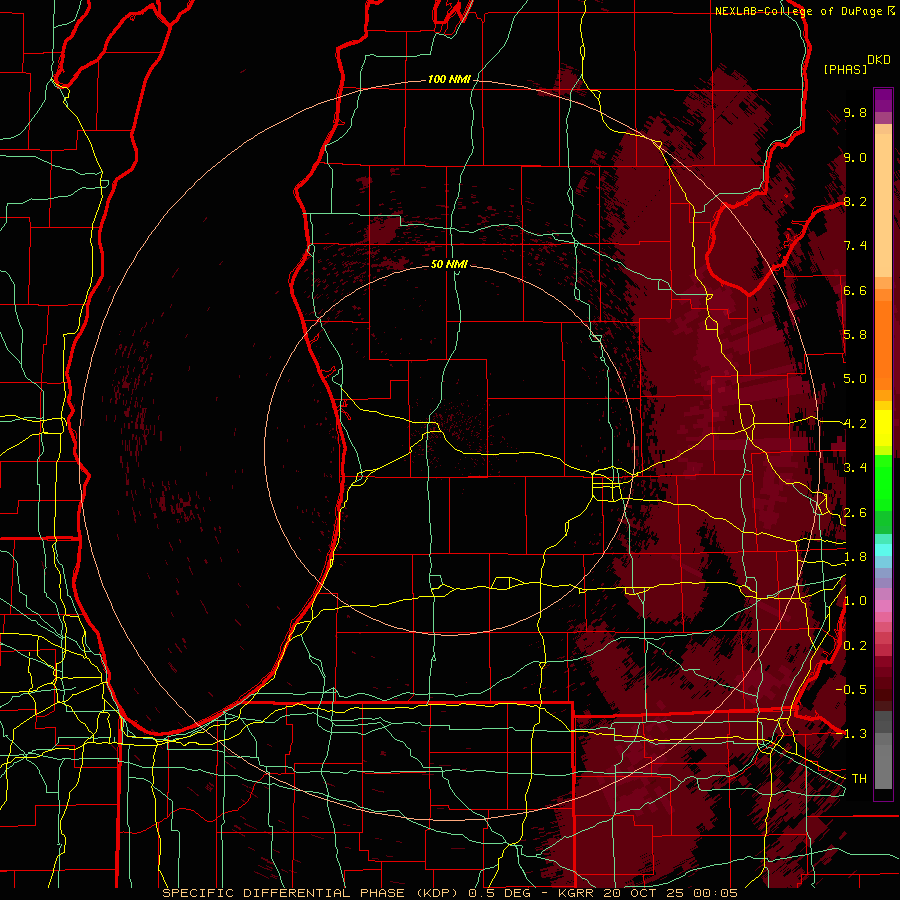Click the yellow segment of color bar
The height and width of the screenshot is (900, 900).
click(883, 428)
